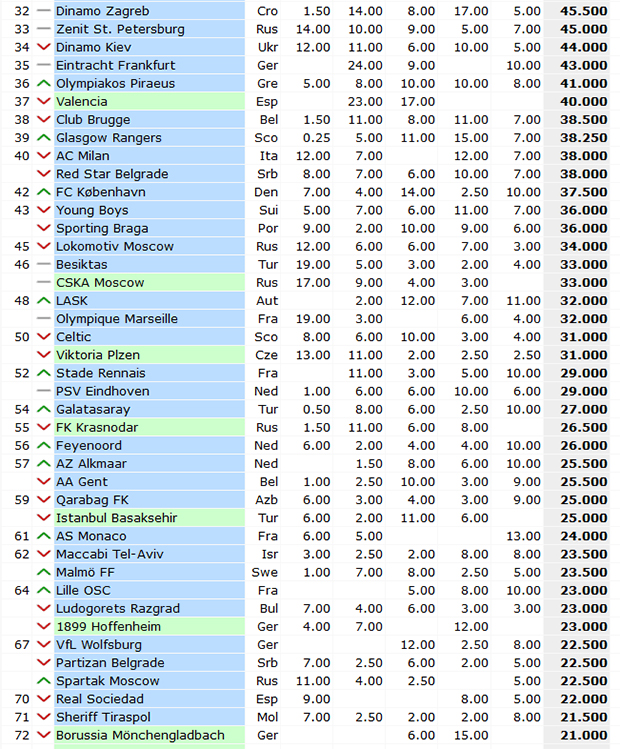
Task: Click rank number 48 beside LASK
Action: (22, 300)
